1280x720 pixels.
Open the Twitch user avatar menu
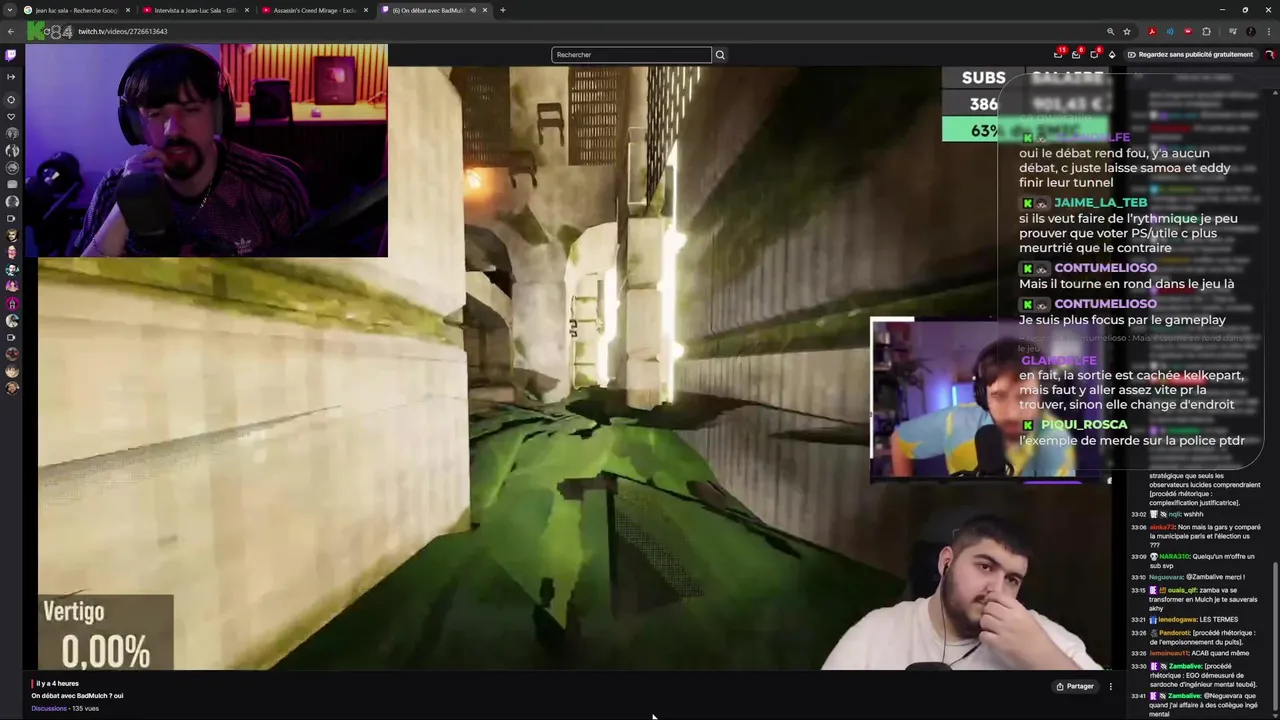pos(1270,54)
